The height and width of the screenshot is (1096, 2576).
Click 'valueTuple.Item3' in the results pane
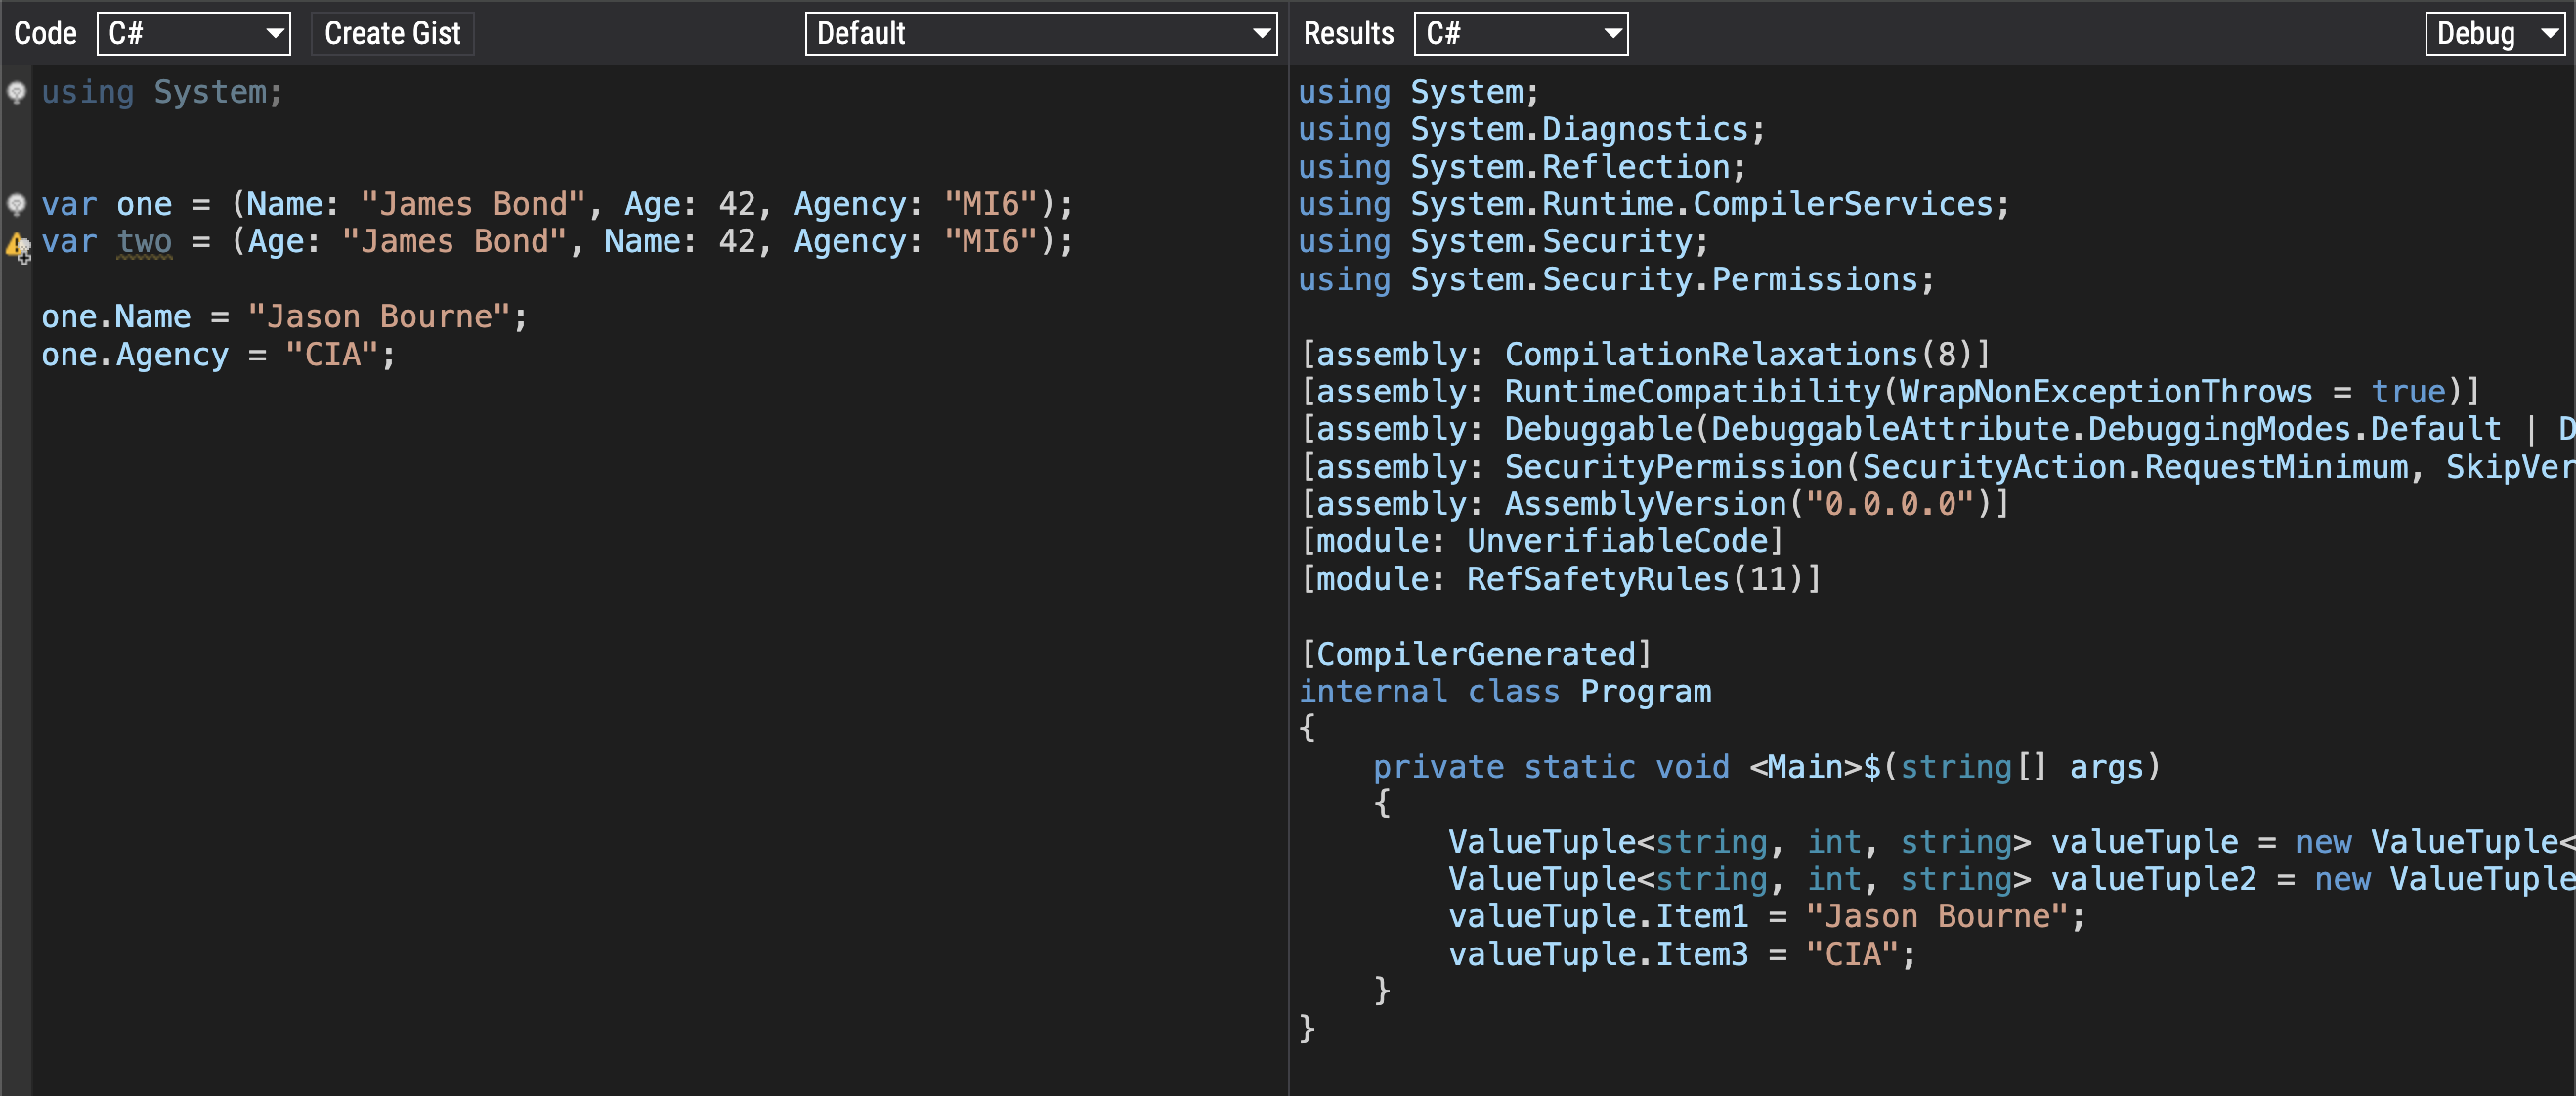1598,954
